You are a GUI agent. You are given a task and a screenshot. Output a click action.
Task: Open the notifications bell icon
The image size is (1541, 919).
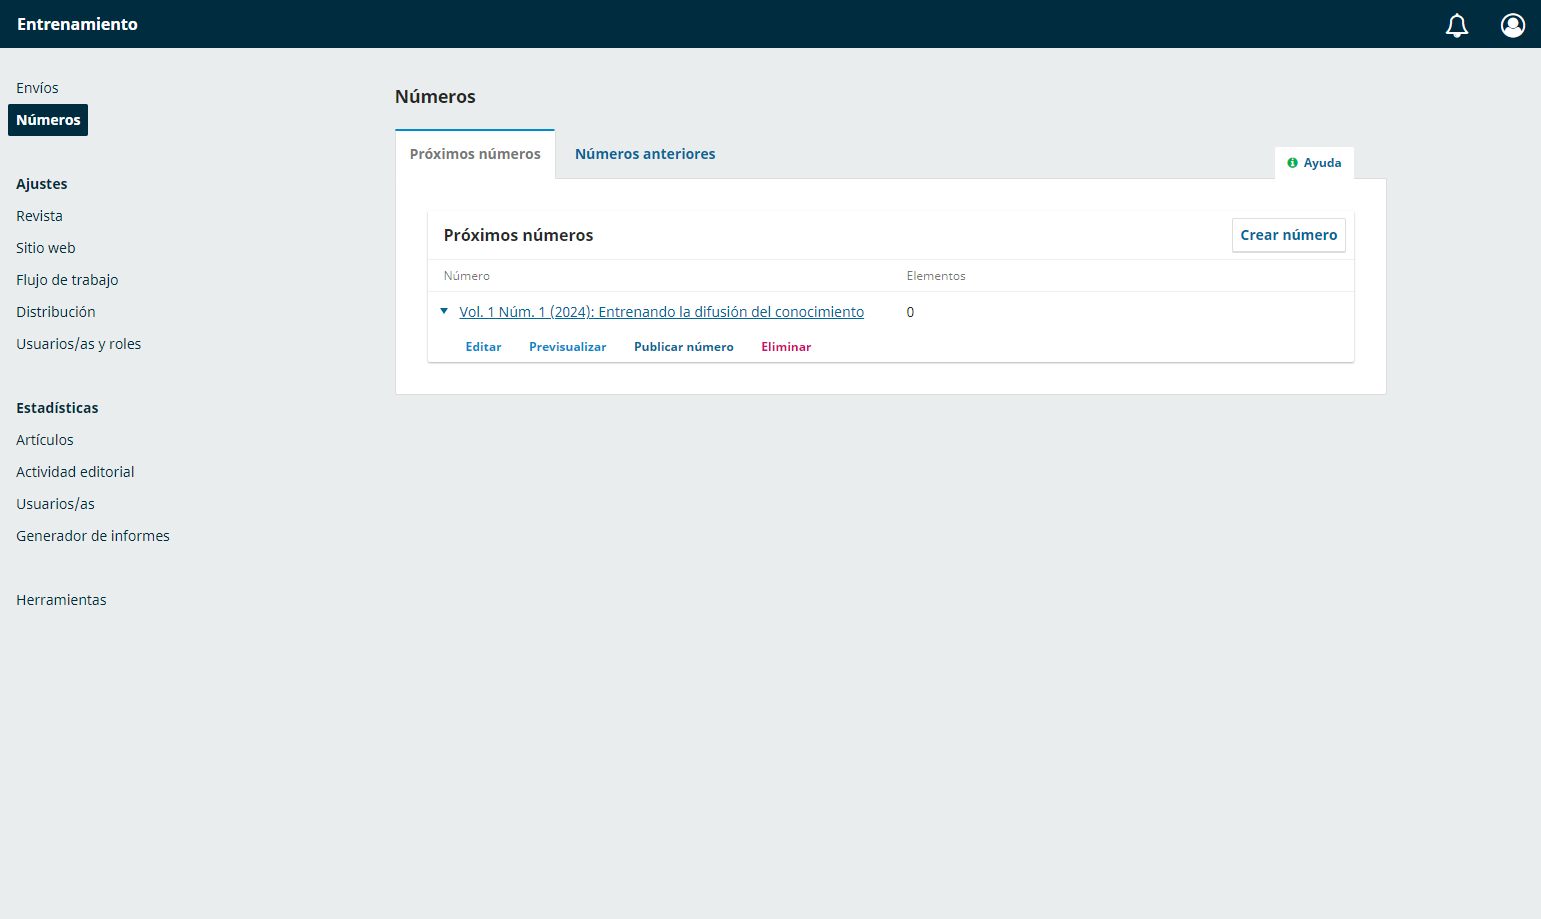point(1457,25)
